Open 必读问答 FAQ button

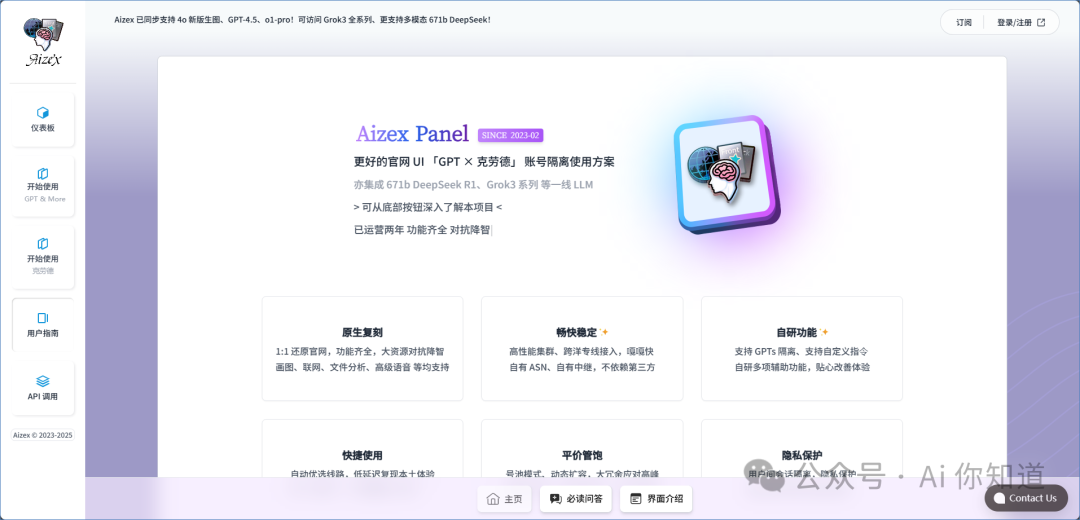pyautogui.click(x=575, y=499)
